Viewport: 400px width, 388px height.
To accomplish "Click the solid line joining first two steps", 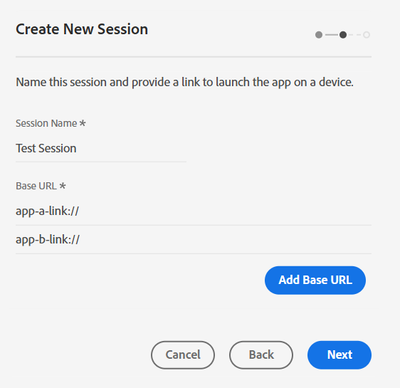I will pos(331,35).
